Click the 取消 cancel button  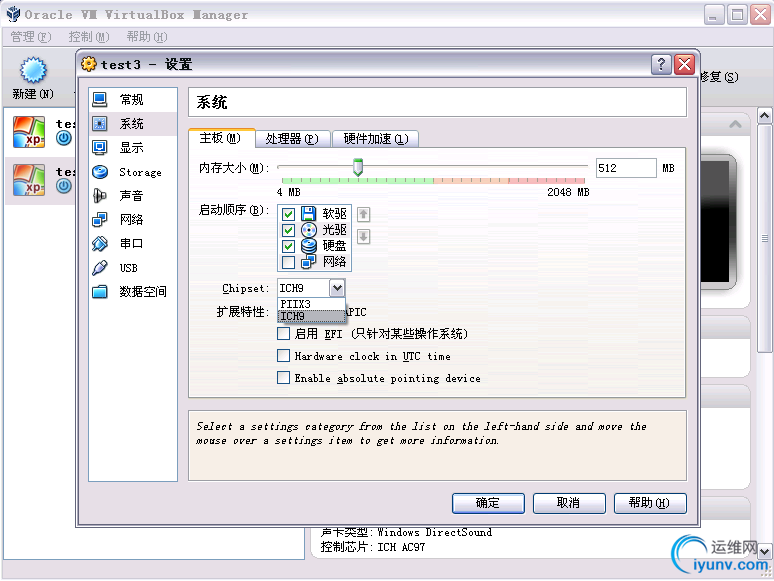click(x=569, y=503)
